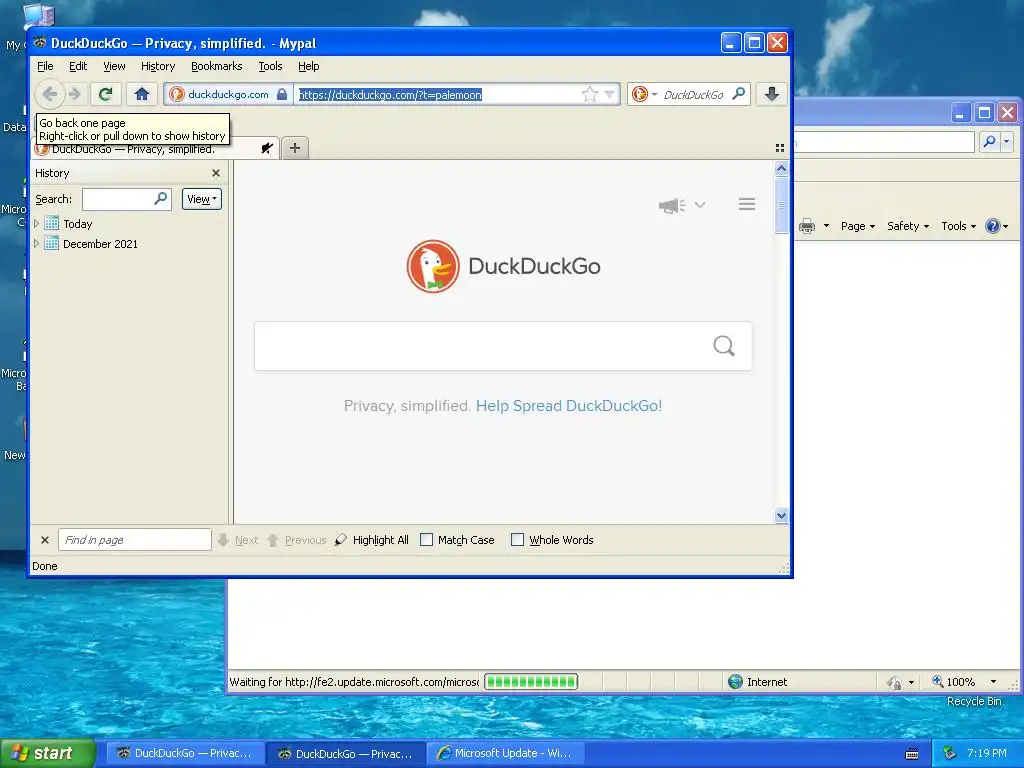Screen dimensions: 1024x768
Task: Open a new tab with plus button
Action: click(295, 148)
